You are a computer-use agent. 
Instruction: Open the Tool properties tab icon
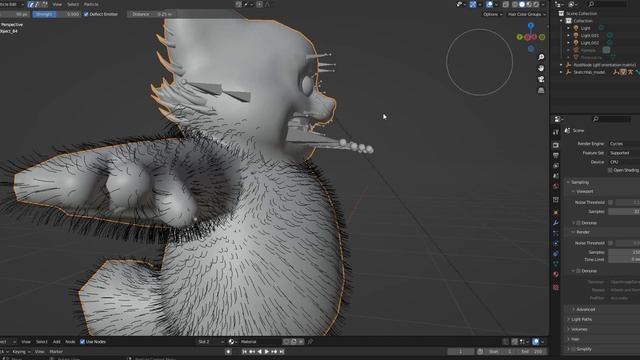click(x=556, y=132)
